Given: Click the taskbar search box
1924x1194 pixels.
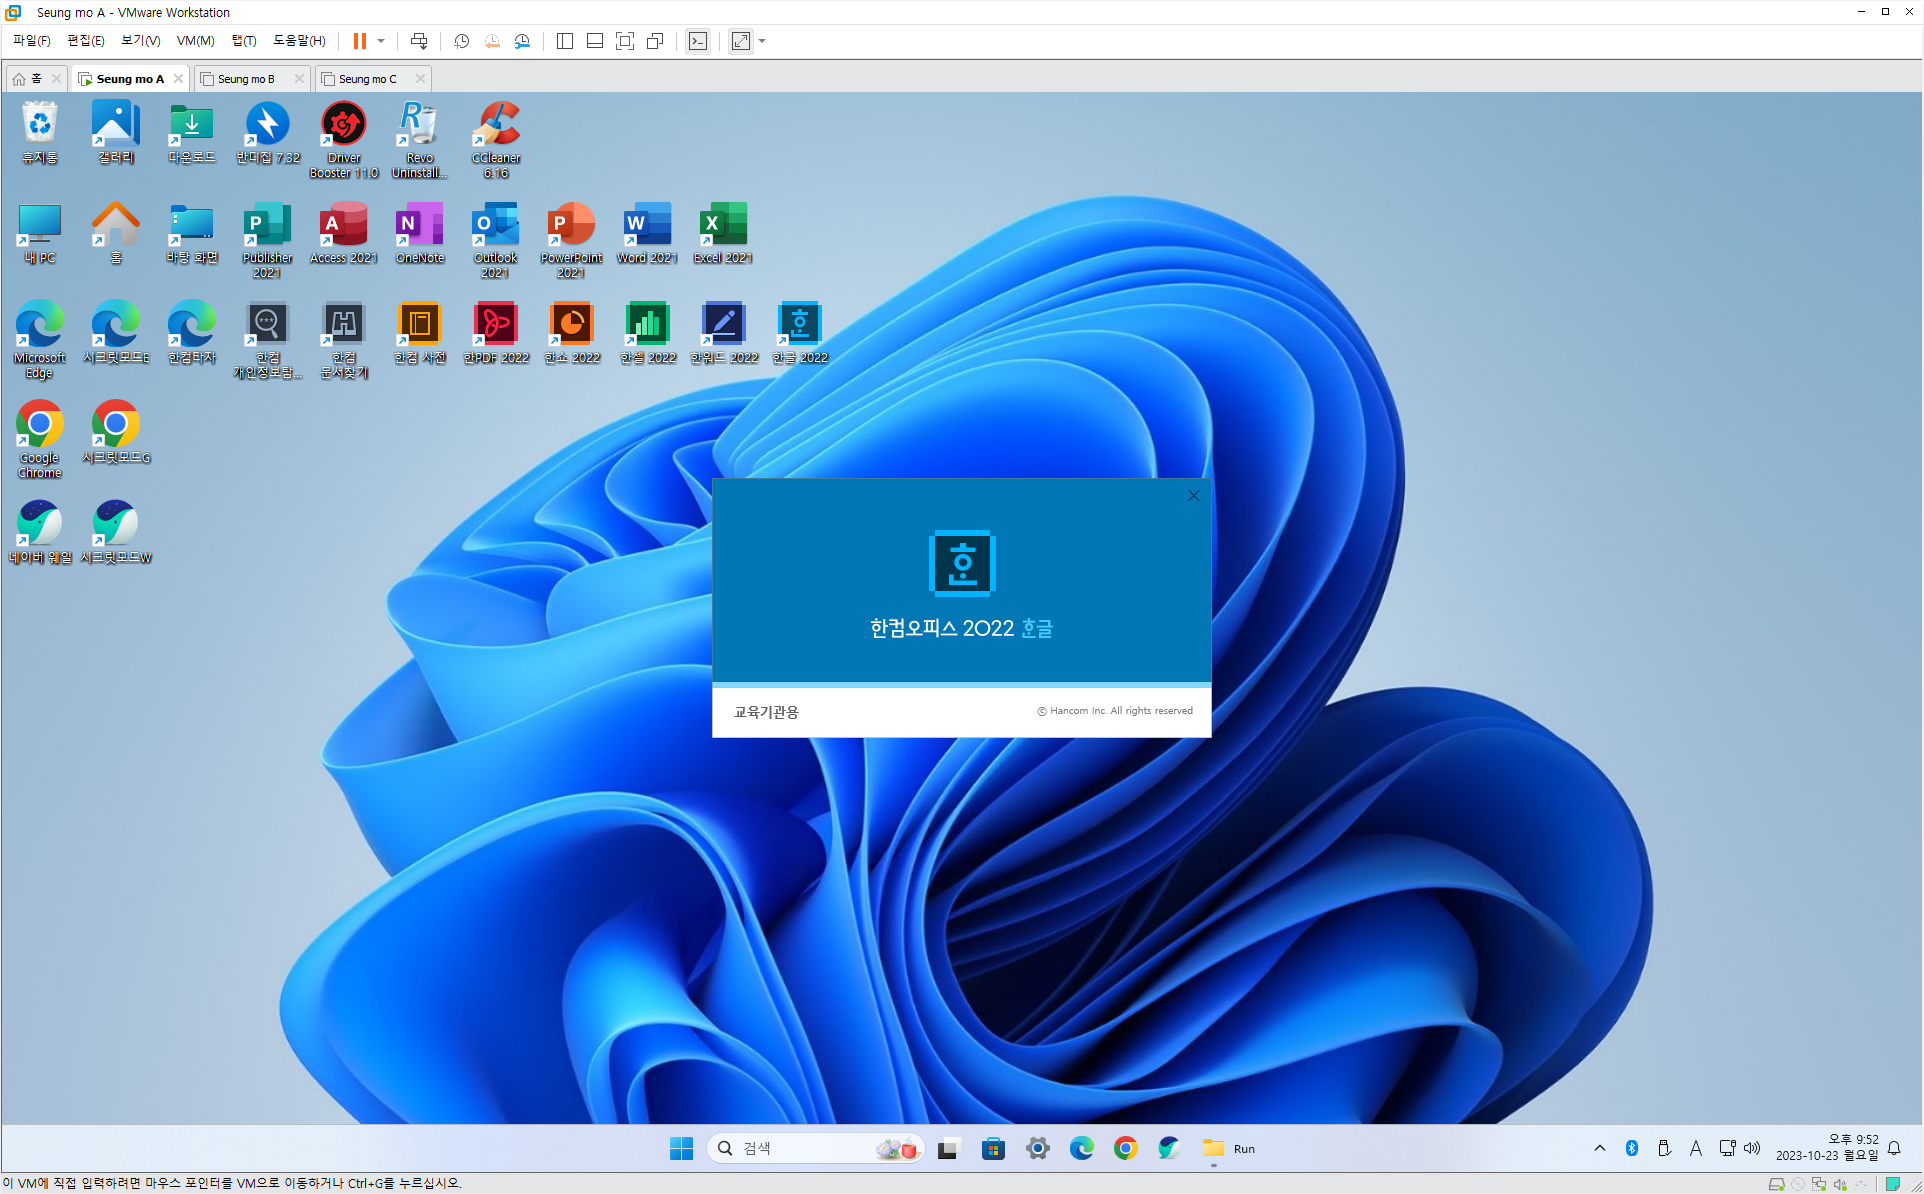Looking at the screenshot, I should [x=800, y=1148].
